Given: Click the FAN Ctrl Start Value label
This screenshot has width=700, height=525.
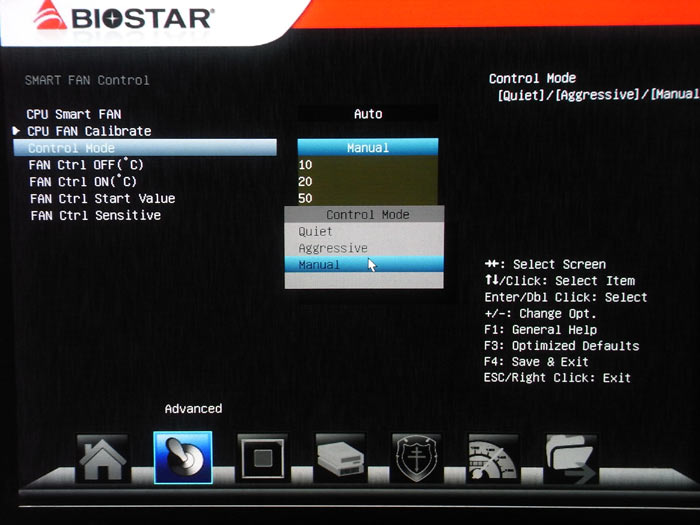Looking at the screenshot, I should point(102,198).
